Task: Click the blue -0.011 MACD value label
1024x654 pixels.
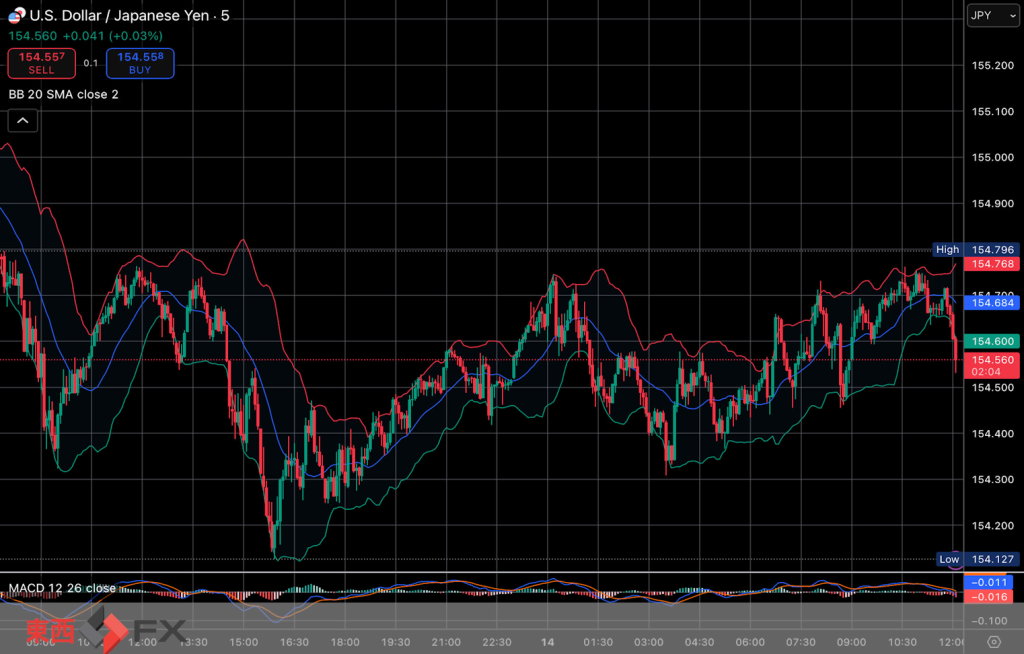Action: tap(991, 582)
